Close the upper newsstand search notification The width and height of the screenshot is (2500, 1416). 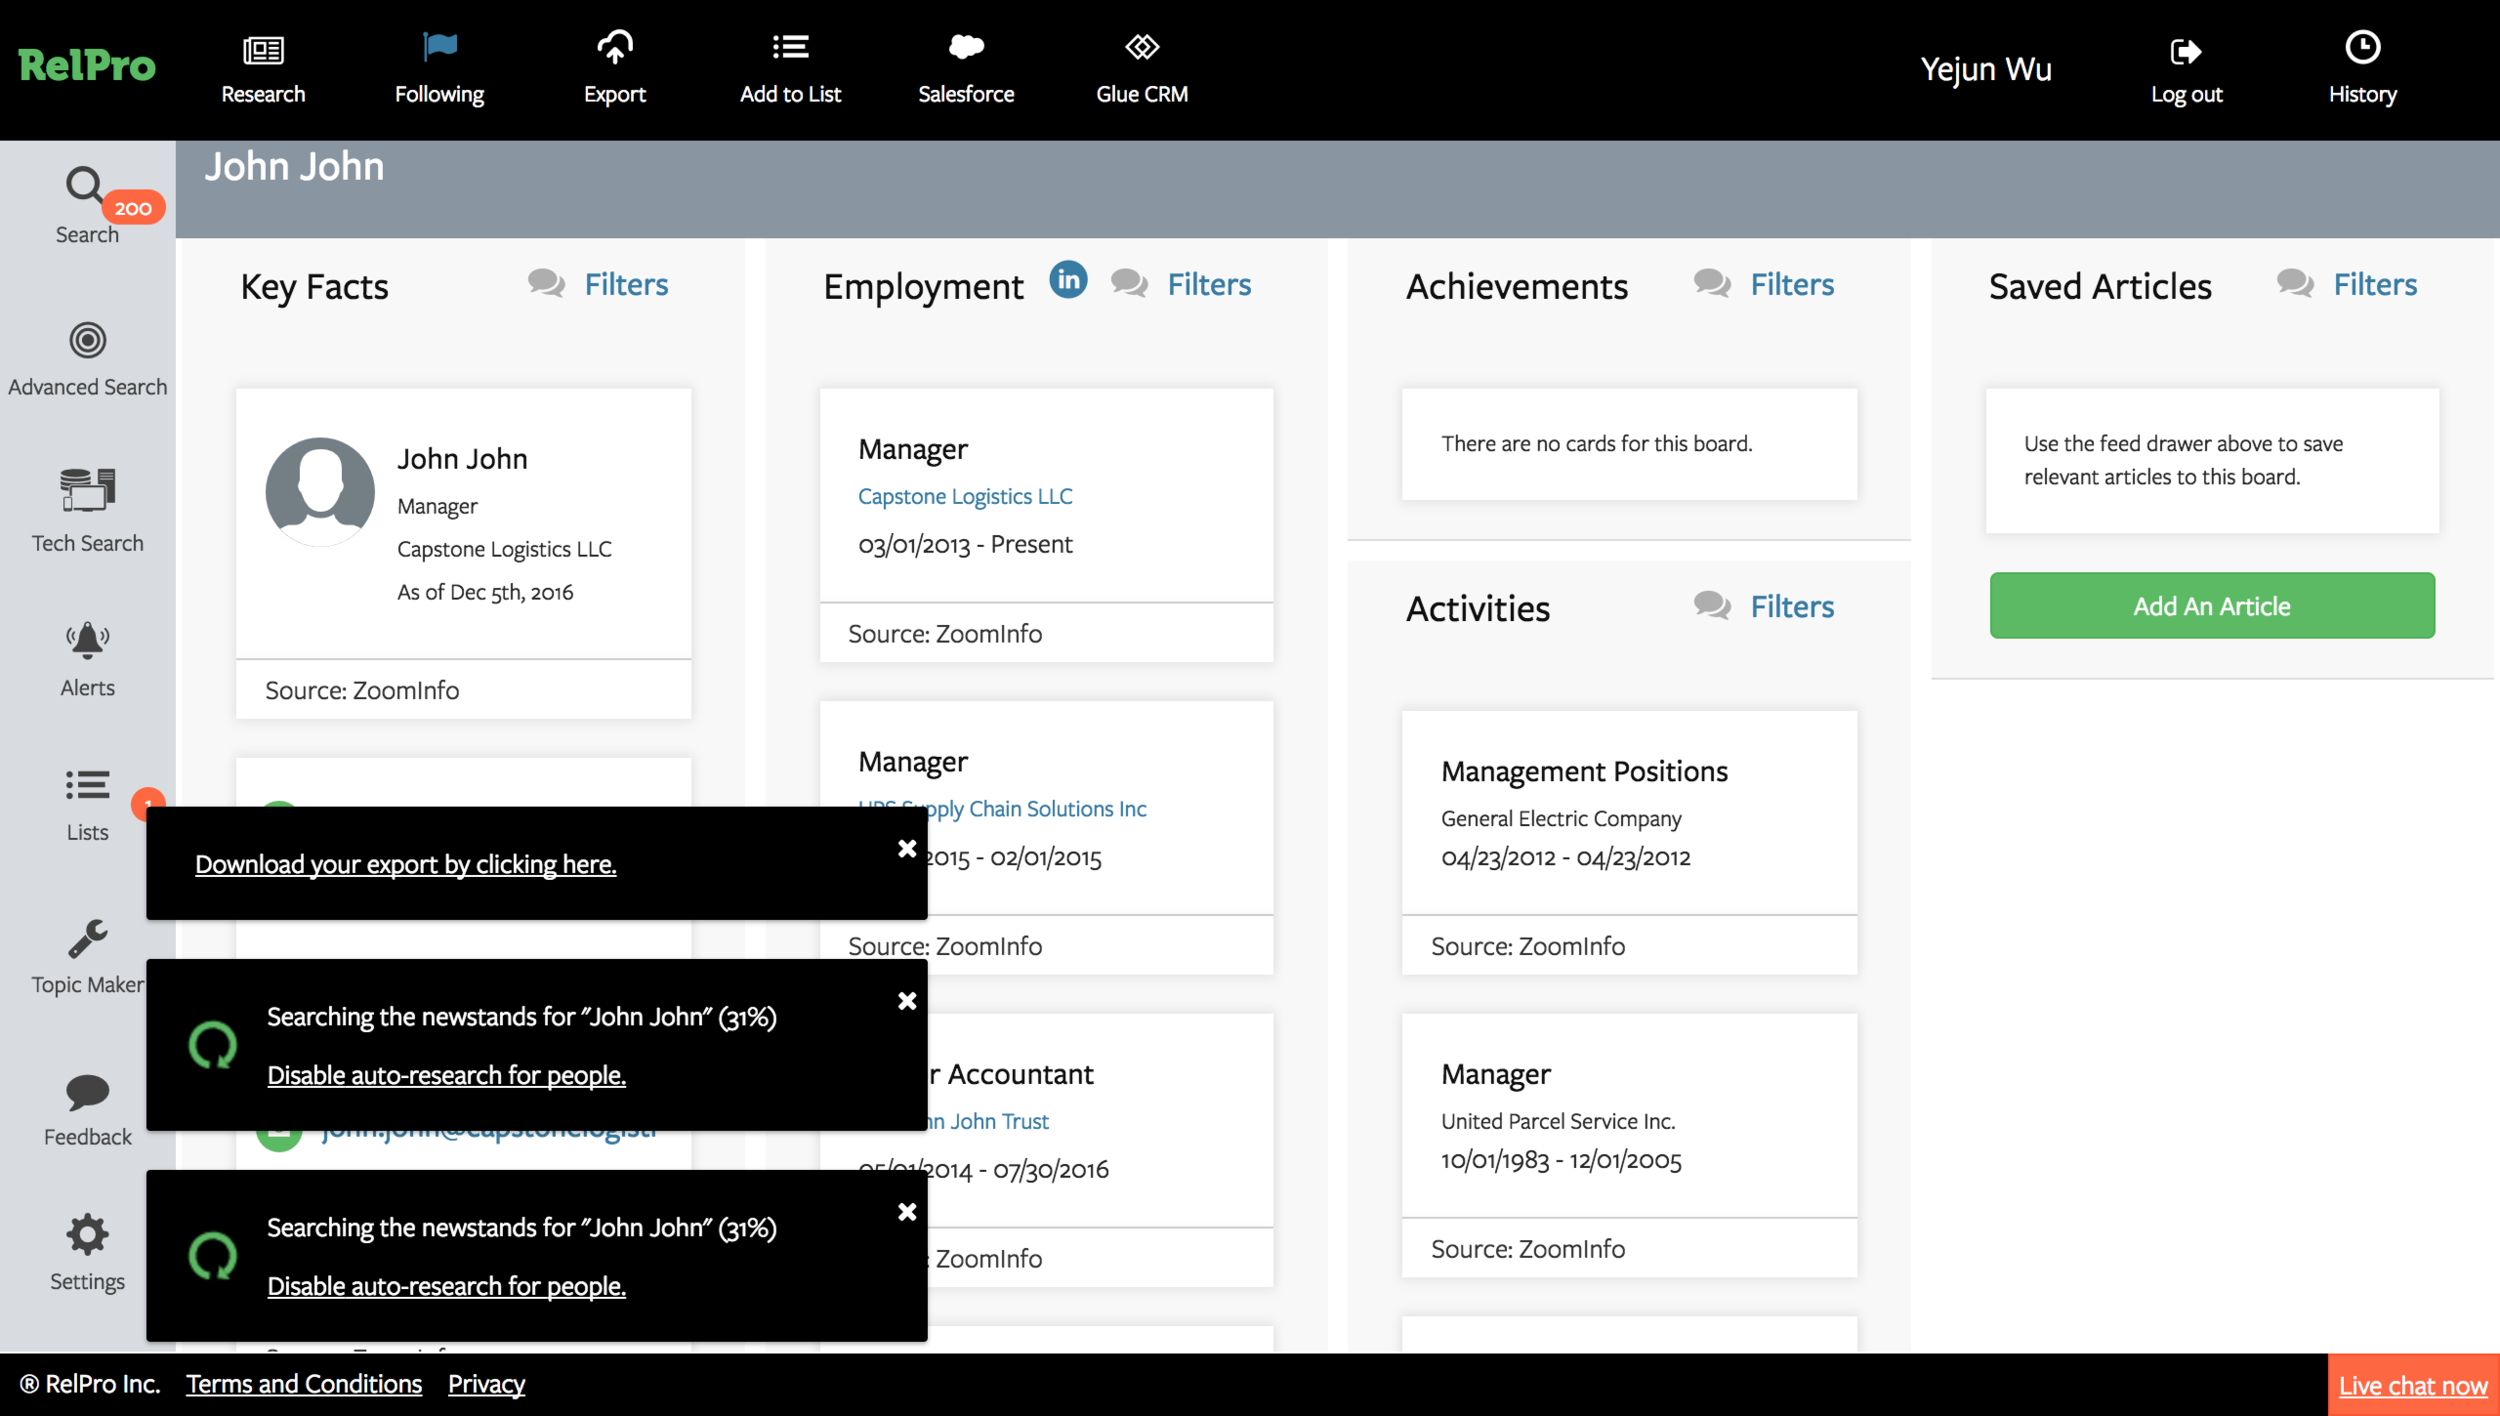click(907, 1001)
